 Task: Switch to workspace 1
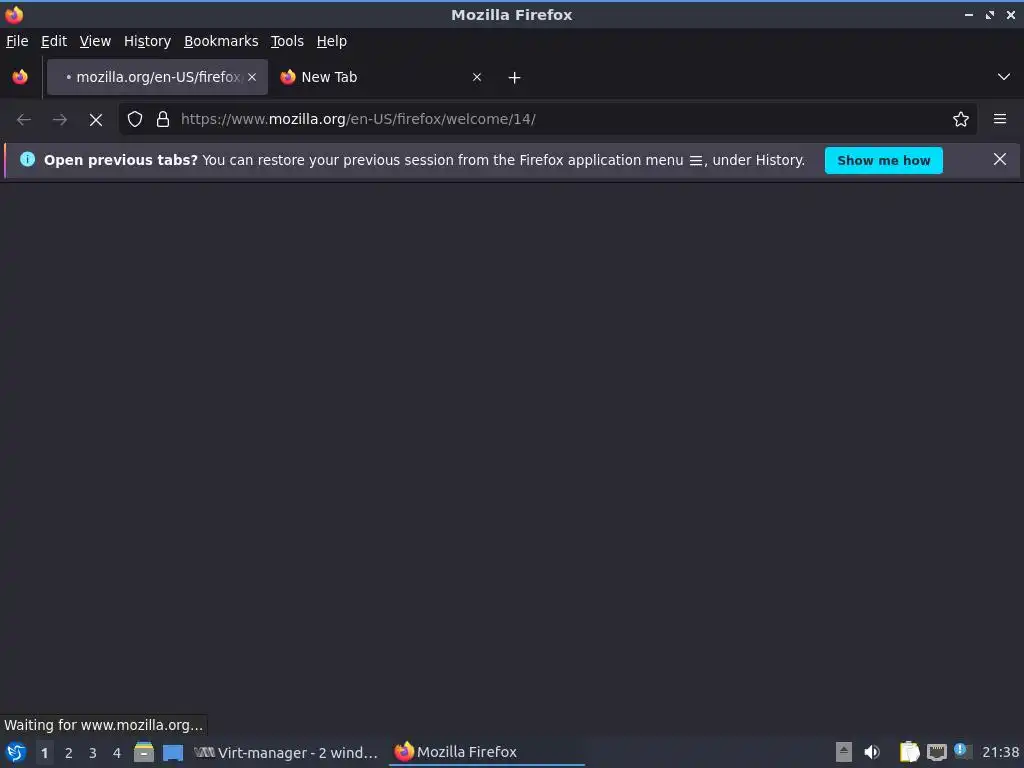pos(44,753)
